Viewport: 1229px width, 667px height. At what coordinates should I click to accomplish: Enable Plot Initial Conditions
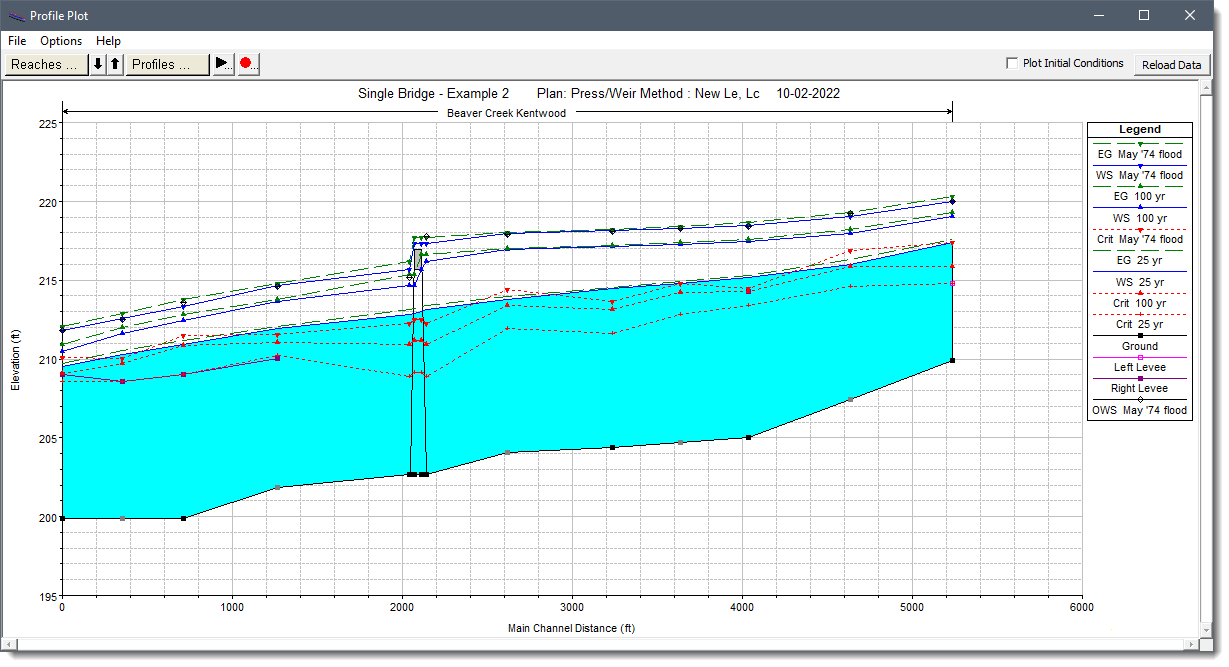click(x=1012, y=63)
